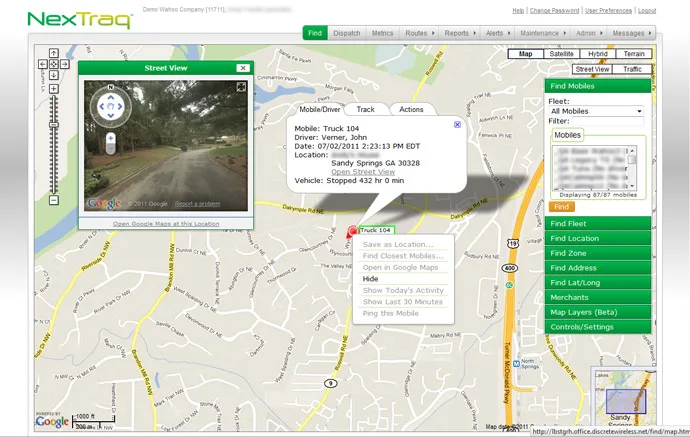Screen dimensions: 690x437
Task: Open the Reports menu dropdown
Action: (x=460, y=33)
